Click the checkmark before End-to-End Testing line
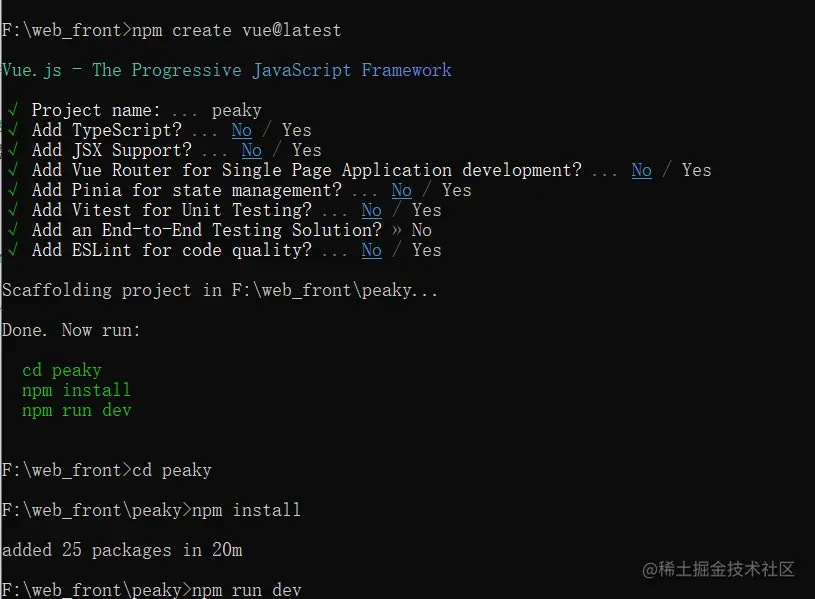The image size is (815, 599). pyautogui.click(x=12, y=230)
